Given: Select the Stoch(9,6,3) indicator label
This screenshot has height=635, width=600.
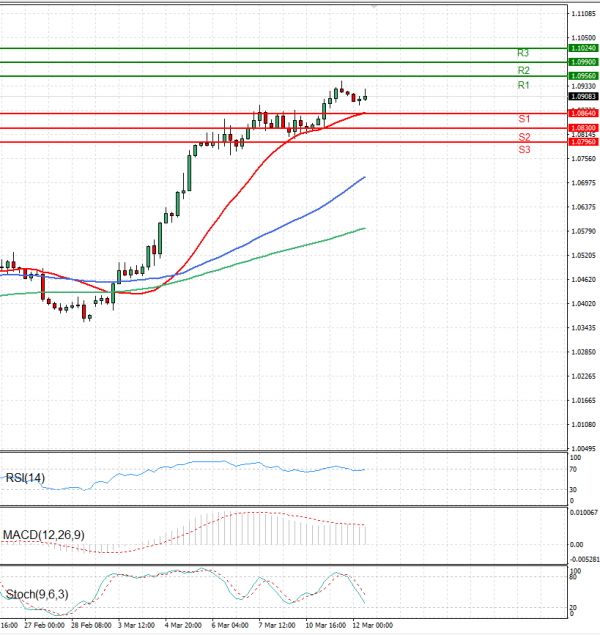Looking at the screenshot, I should click(37, 594).
